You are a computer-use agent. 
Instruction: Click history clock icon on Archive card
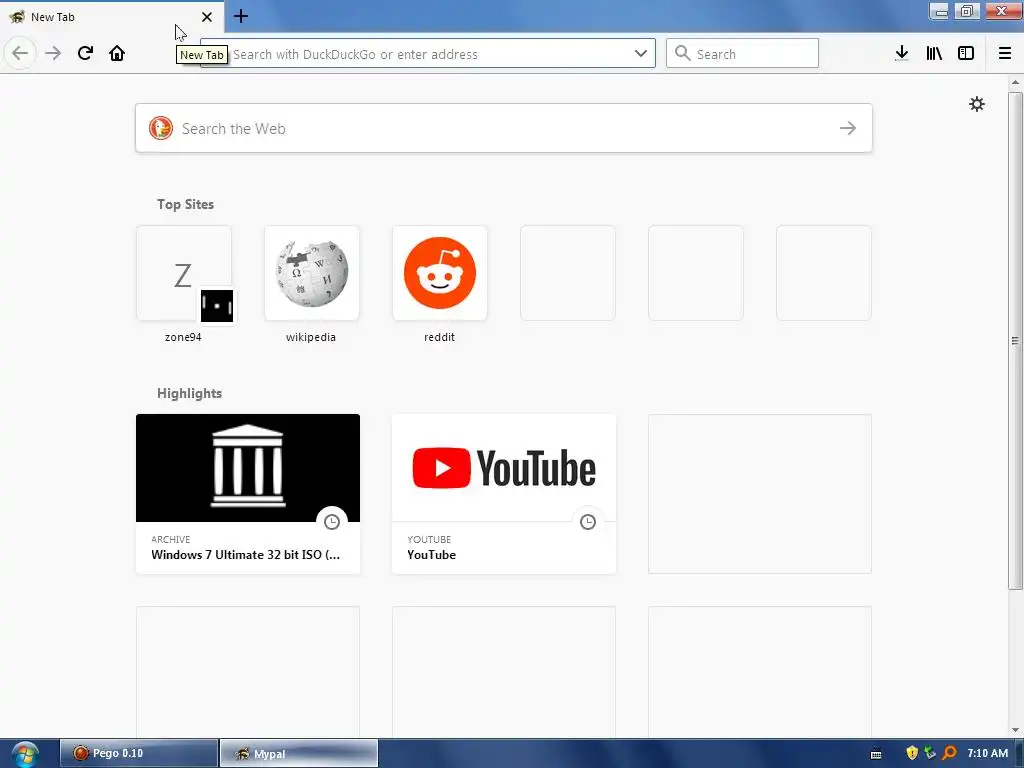pos(332,522)
